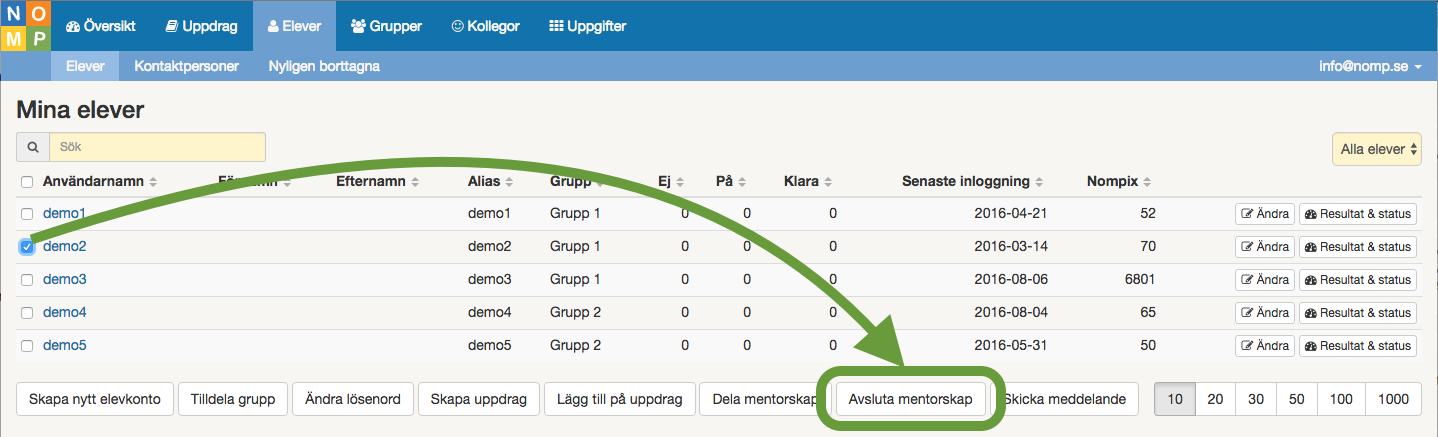
Task: Sort by Klara column arrows
Action: pyautogui.click(x=829, y=182)
